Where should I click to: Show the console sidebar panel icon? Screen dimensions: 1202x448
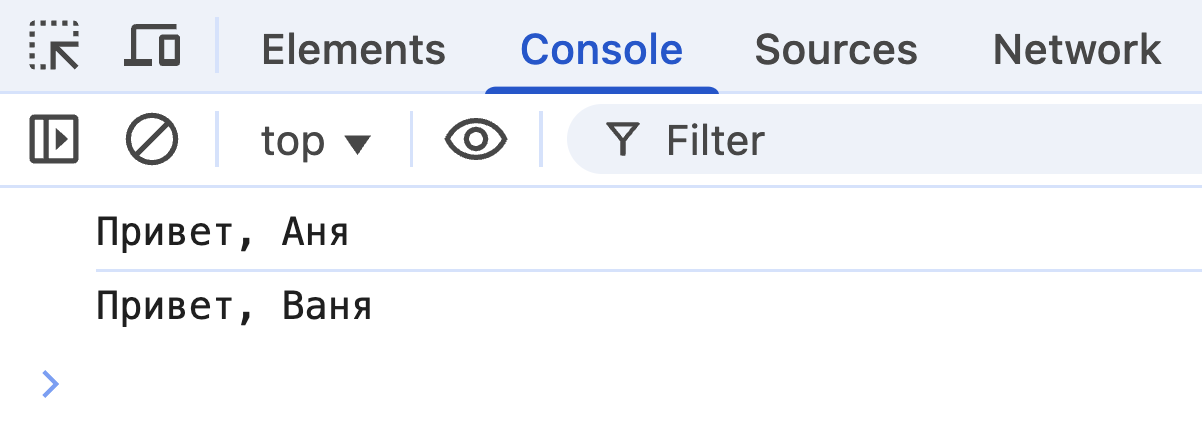click(x=54, y=140)
